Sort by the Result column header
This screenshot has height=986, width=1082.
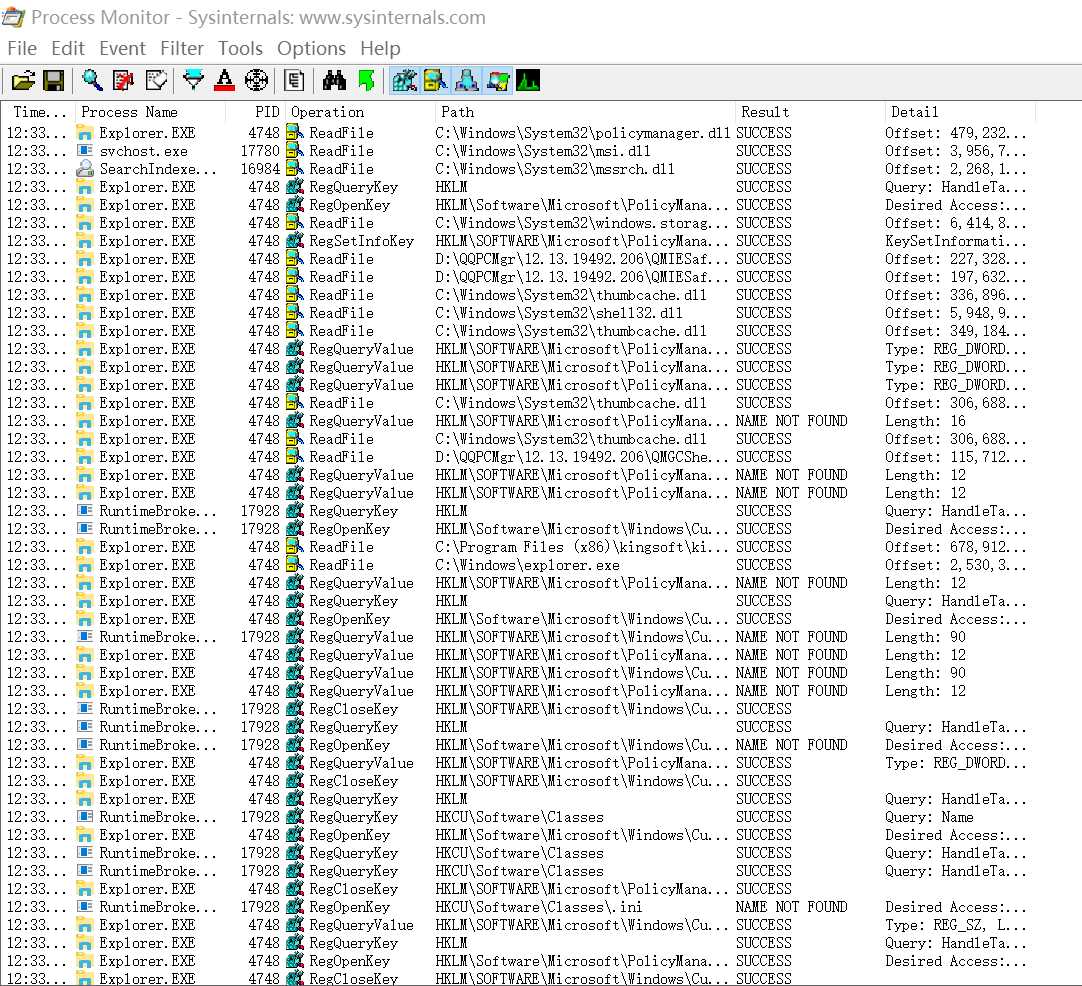pos(809,112)
